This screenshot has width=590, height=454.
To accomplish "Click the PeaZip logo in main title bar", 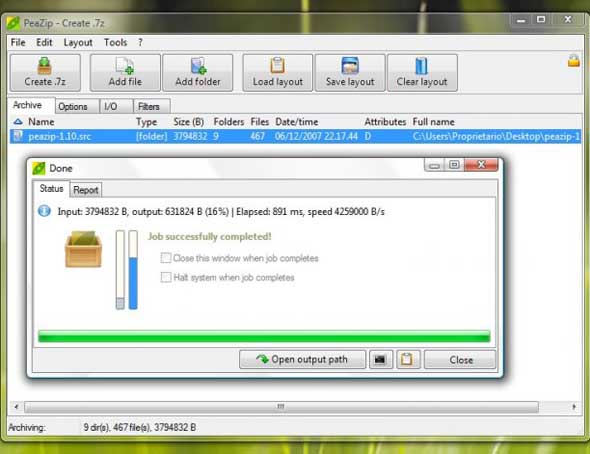I will click(13, 23).
